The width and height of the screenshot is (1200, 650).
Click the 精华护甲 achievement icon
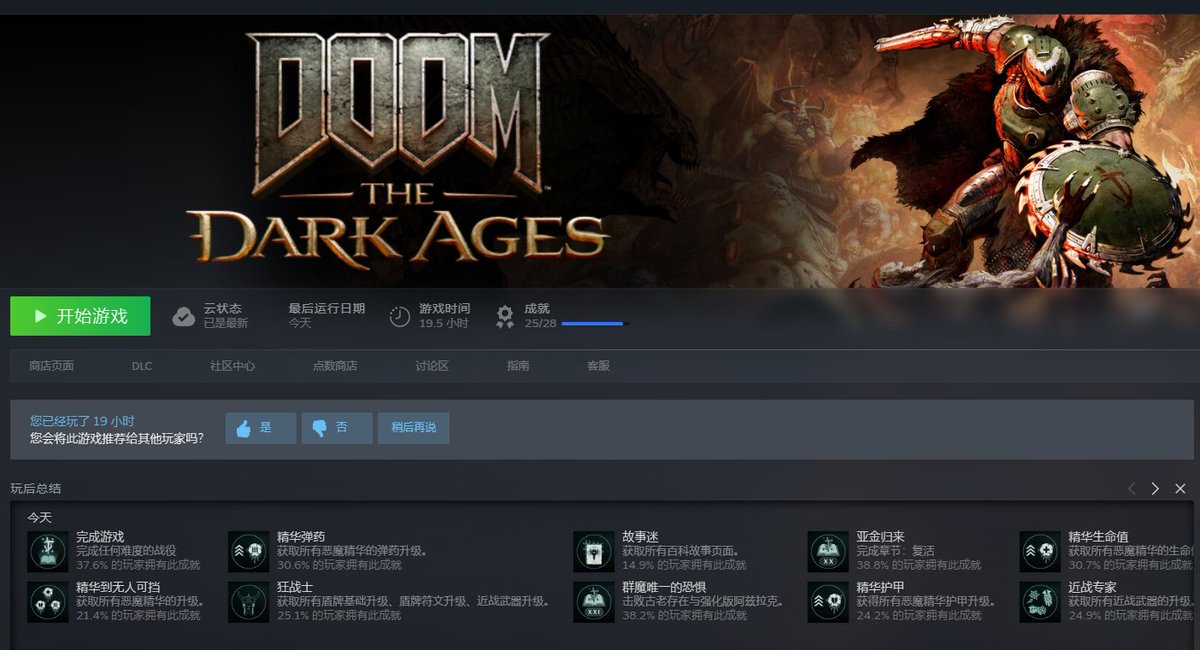pyautogui.click(x=828, y=601)
